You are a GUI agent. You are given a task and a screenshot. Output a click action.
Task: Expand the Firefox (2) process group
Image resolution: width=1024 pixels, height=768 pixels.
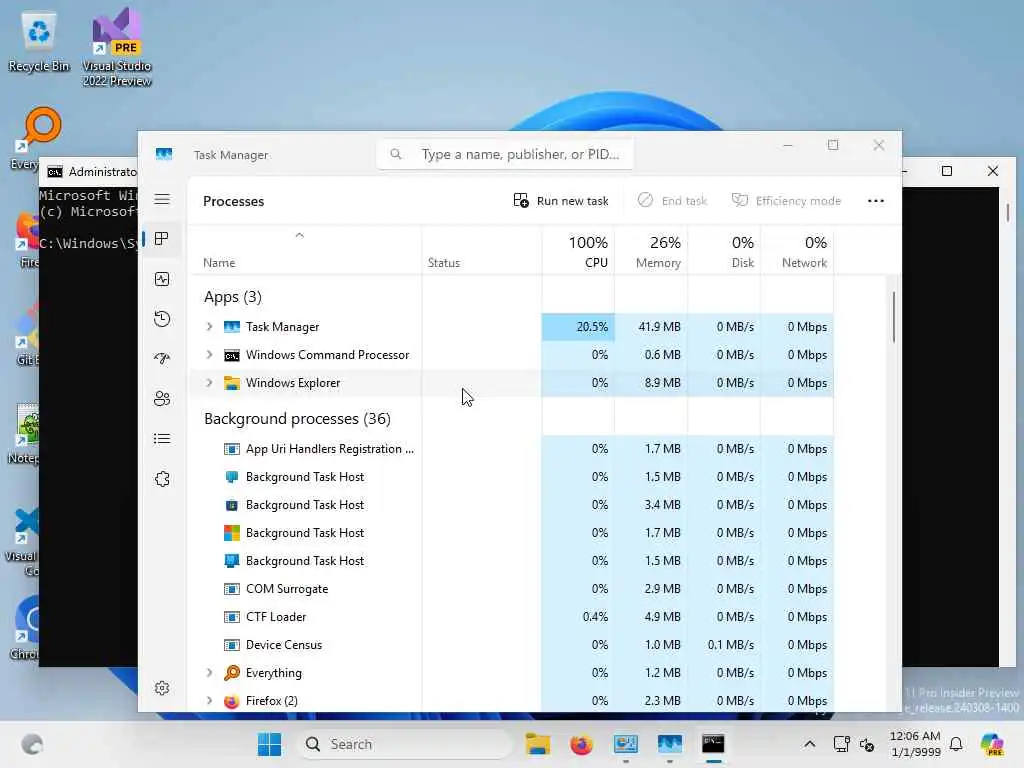209,701
